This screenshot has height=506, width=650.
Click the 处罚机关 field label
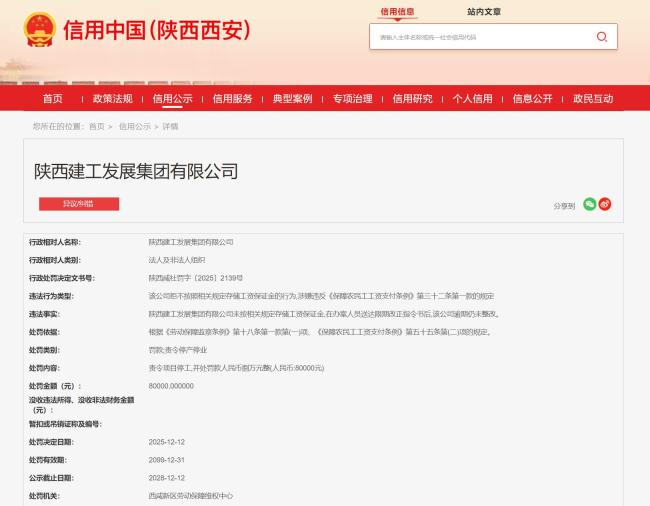(44, 496)
